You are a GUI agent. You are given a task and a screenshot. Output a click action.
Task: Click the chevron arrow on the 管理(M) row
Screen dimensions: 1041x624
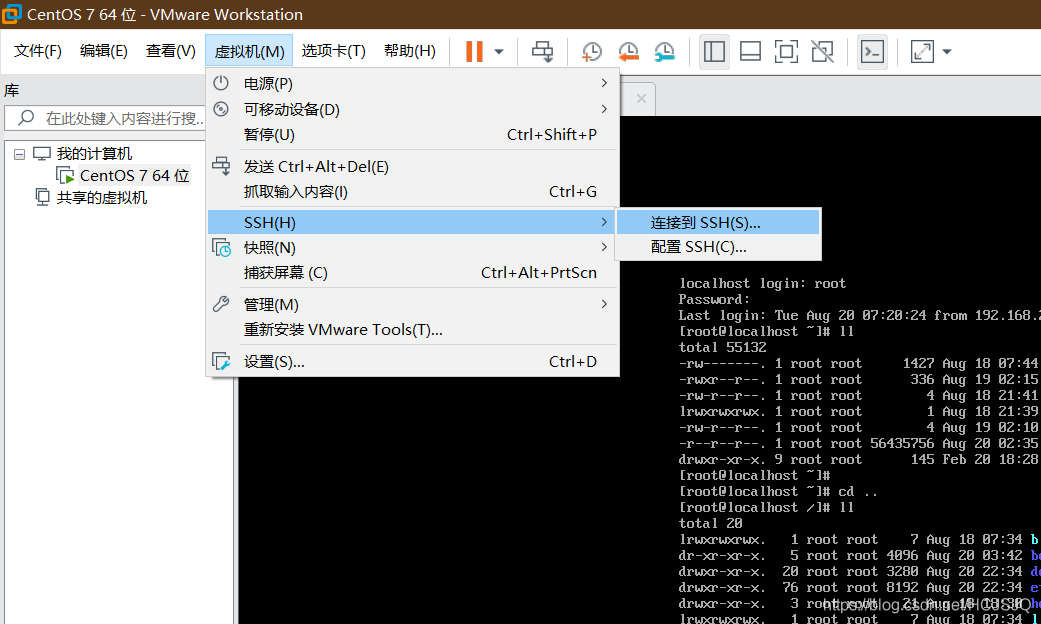click(603, 304)
